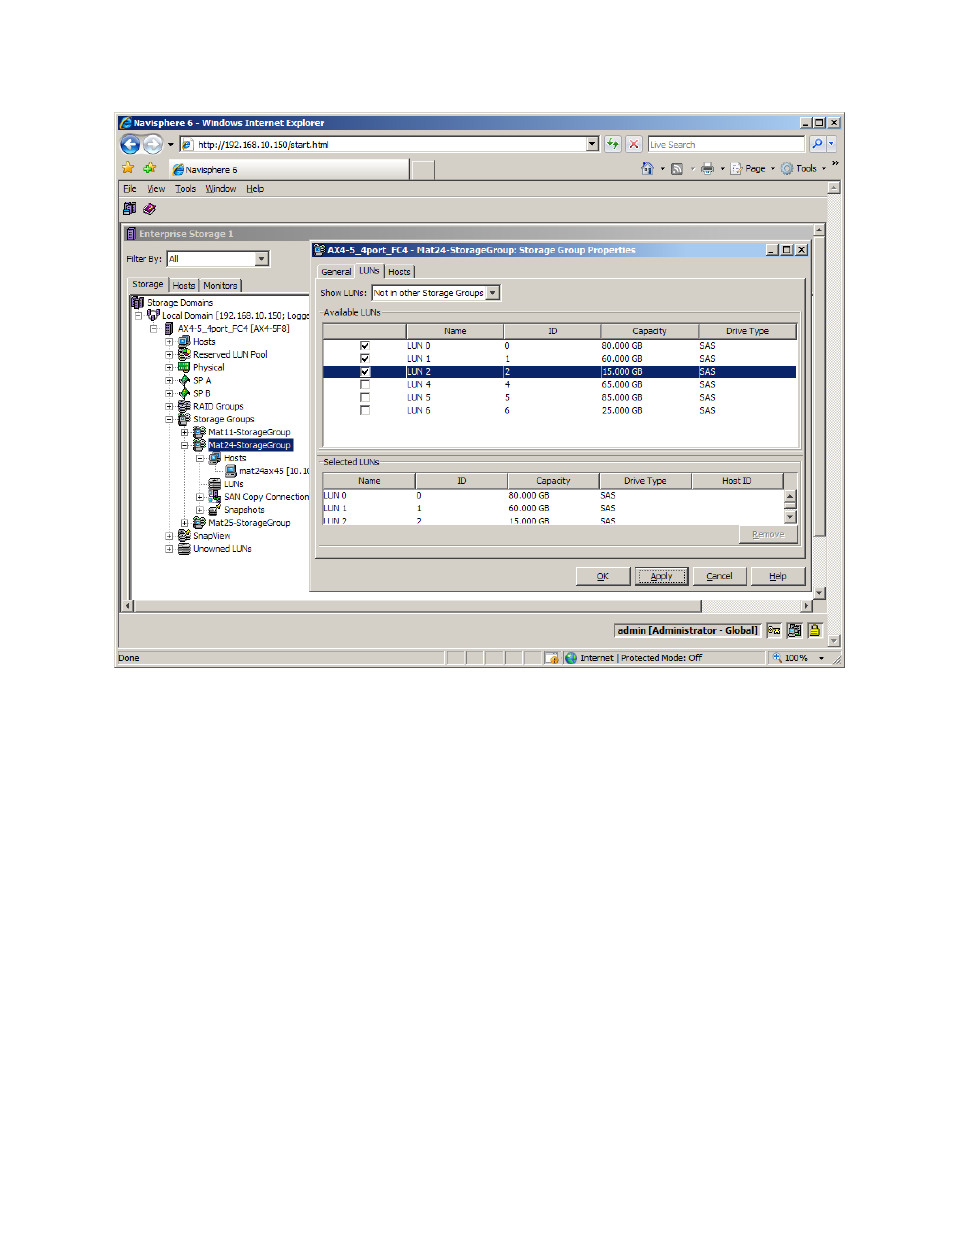954x1235 pixels.
Task: Switch to the General tab
Action: coord(336,272)
